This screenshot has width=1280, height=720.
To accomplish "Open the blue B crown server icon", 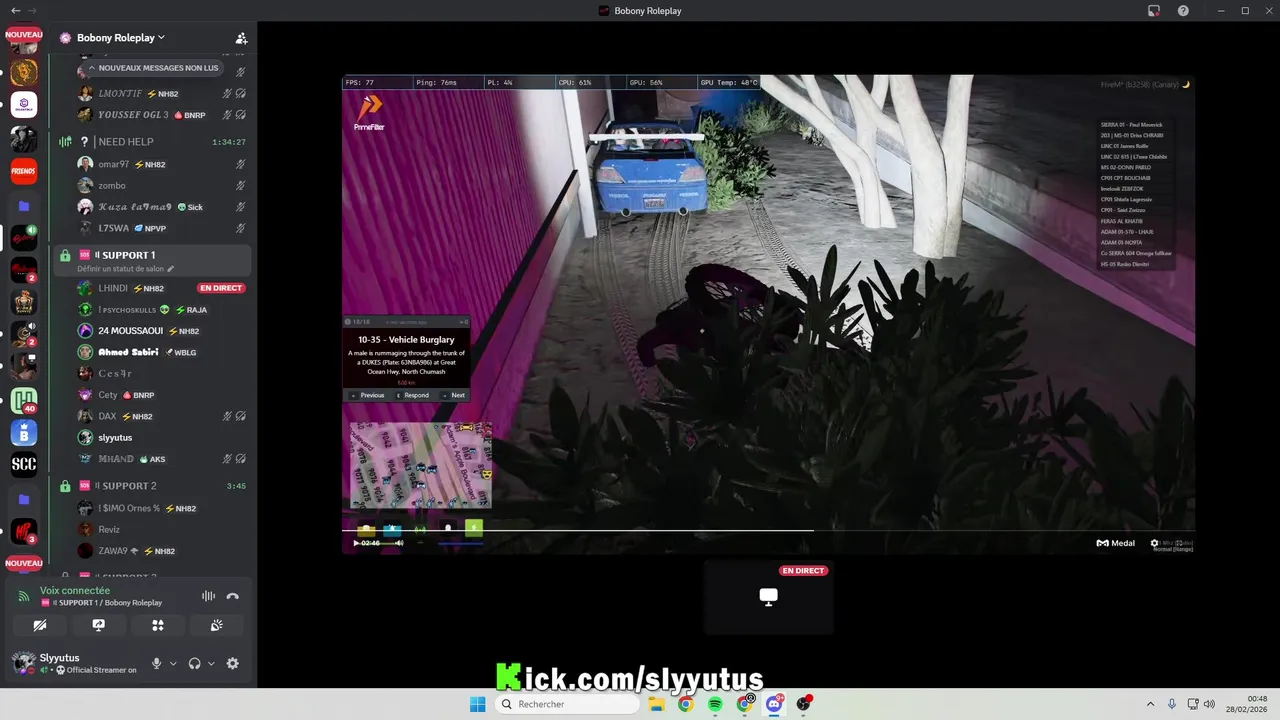I will point(24,433).
